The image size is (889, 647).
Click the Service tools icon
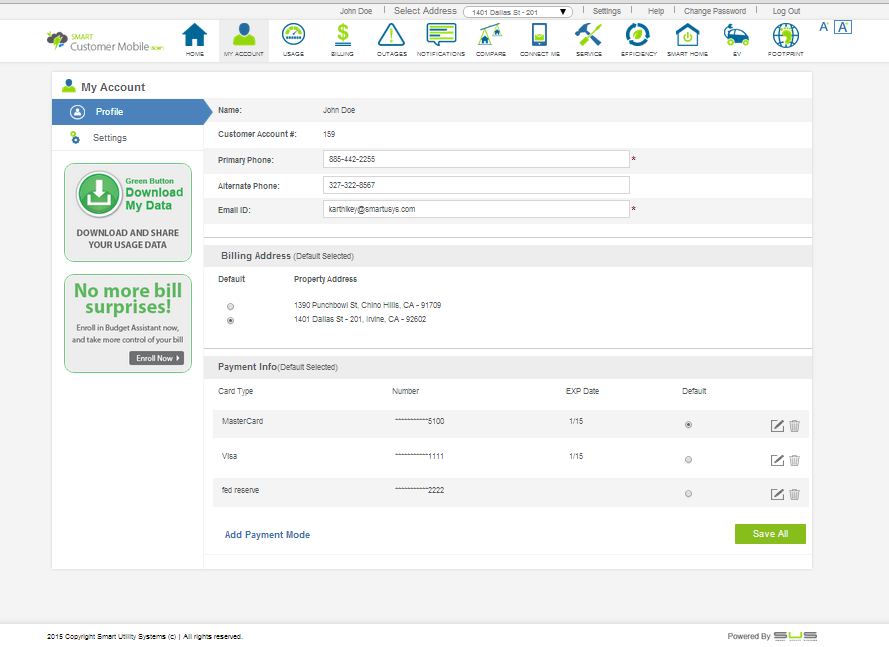tap(588, 38)
